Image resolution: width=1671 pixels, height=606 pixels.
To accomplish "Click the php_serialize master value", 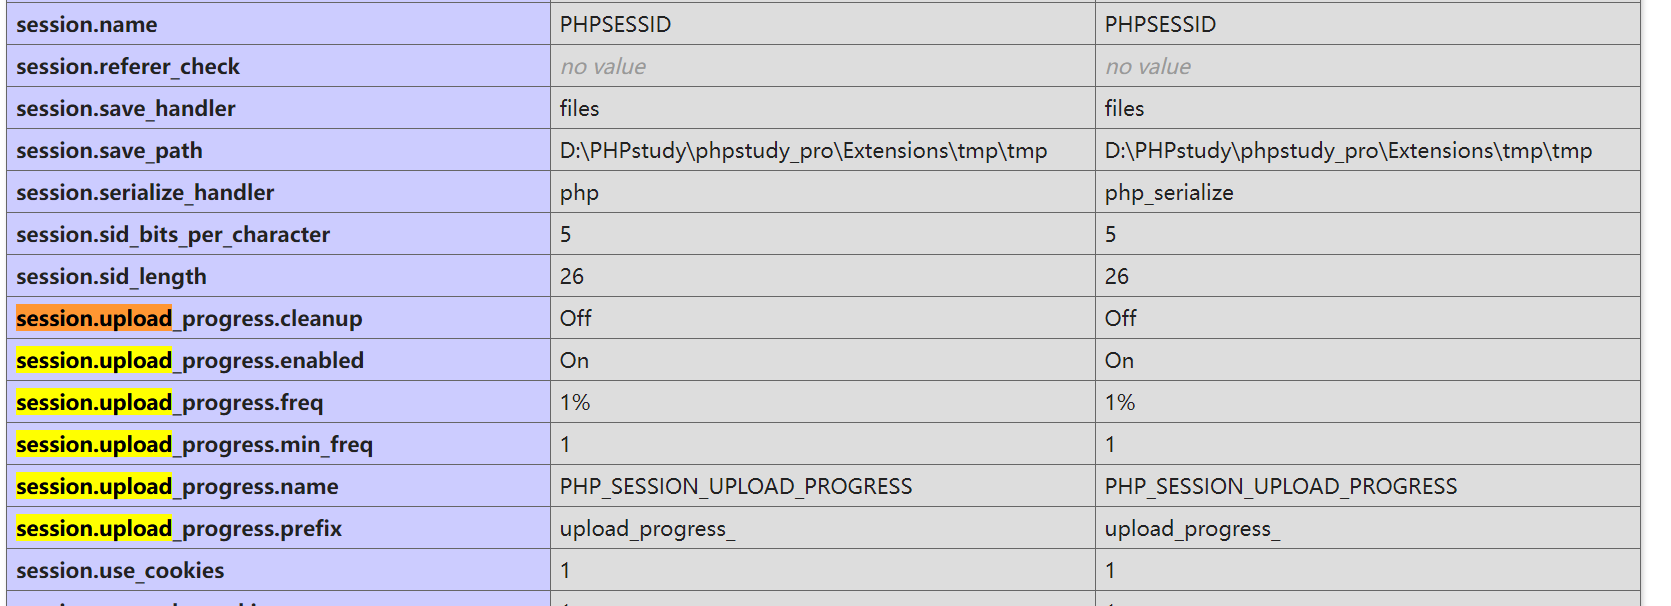I will pyautogui.click(x=1169, y=192).
